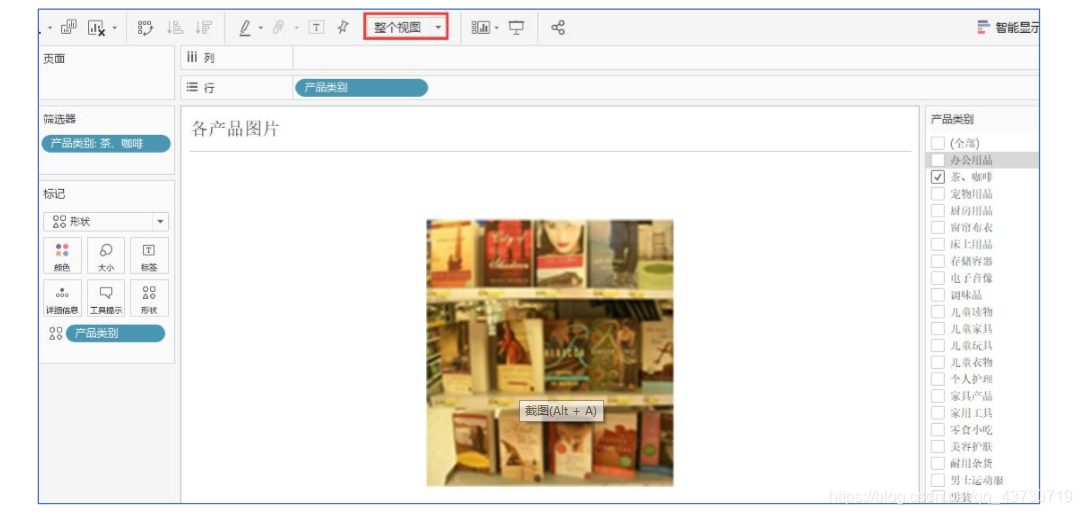Select the 产品类别: 茶、咖啡 filter pill

pyautogui.click(x=106, y=144)
